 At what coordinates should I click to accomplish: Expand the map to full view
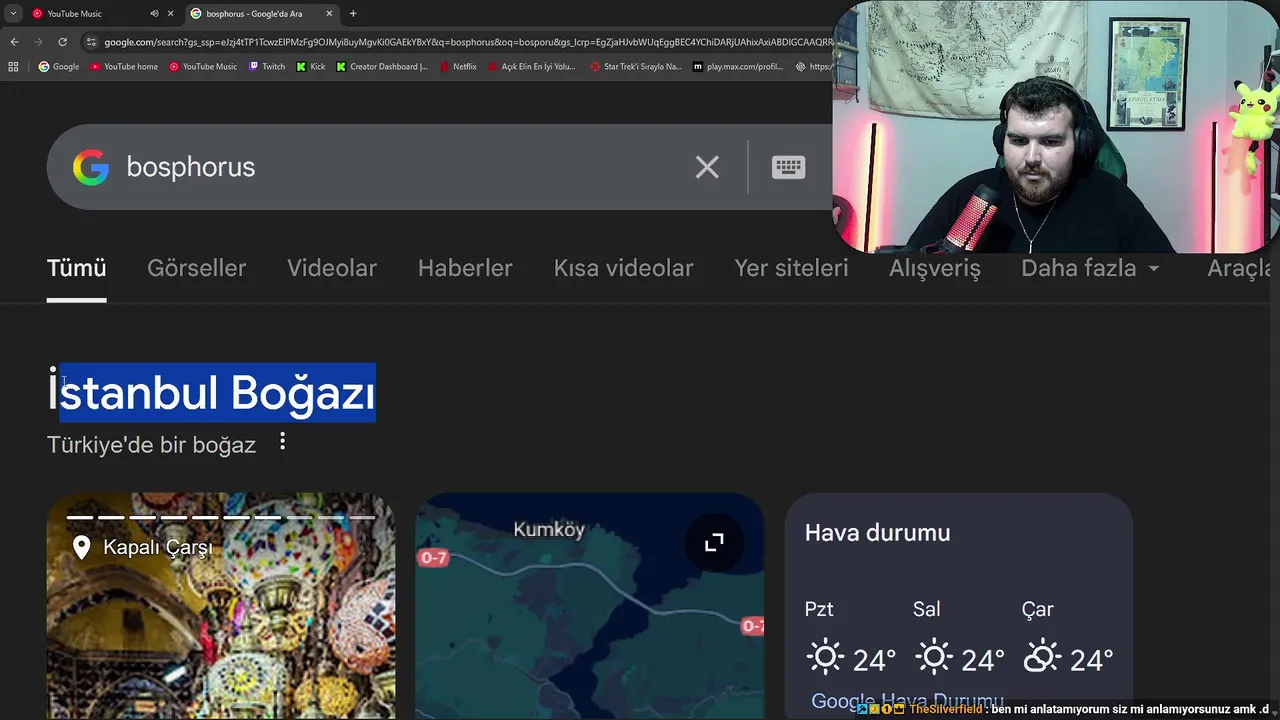tap(714, 542)
